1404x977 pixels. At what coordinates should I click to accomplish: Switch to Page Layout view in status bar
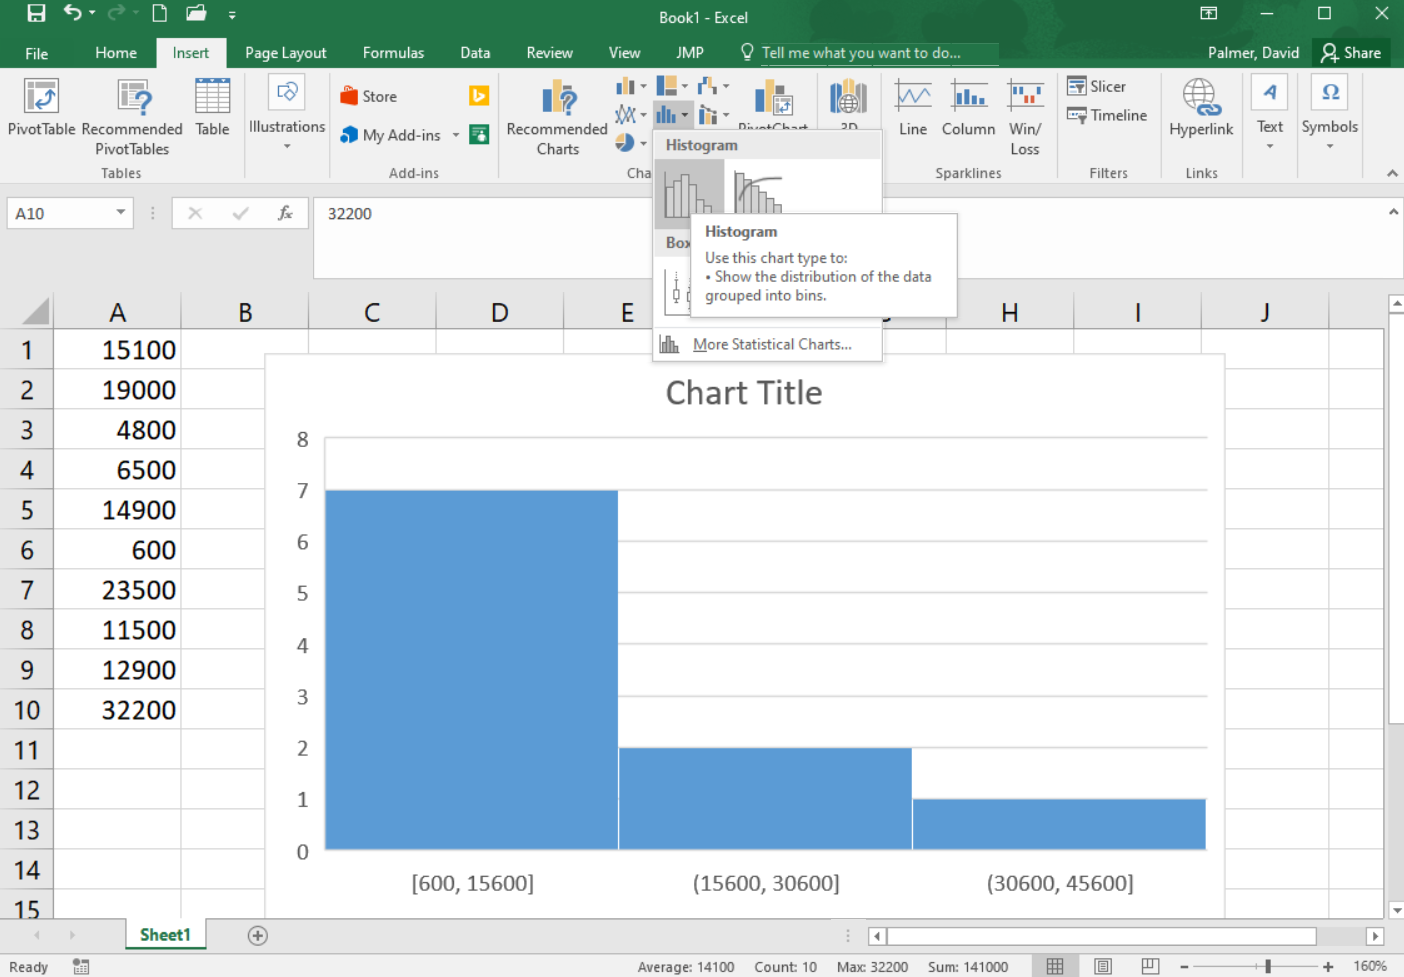coord(1102,966)
